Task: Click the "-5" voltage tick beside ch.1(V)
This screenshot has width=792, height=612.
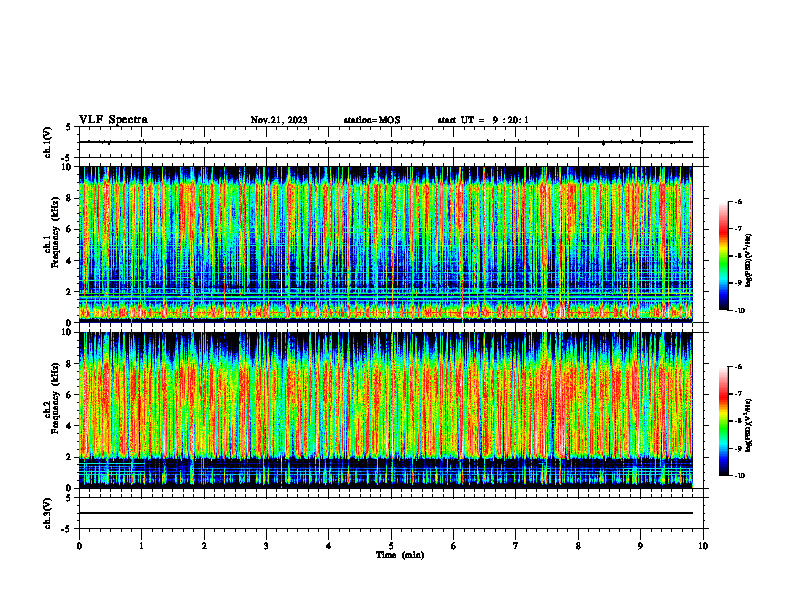Action: click(x=67, y=157)
